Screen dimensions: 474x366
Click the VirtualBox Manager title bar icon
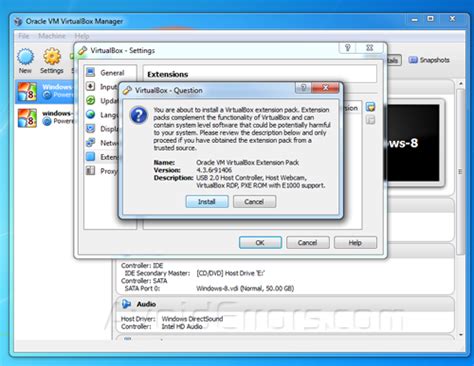(19, 22)
